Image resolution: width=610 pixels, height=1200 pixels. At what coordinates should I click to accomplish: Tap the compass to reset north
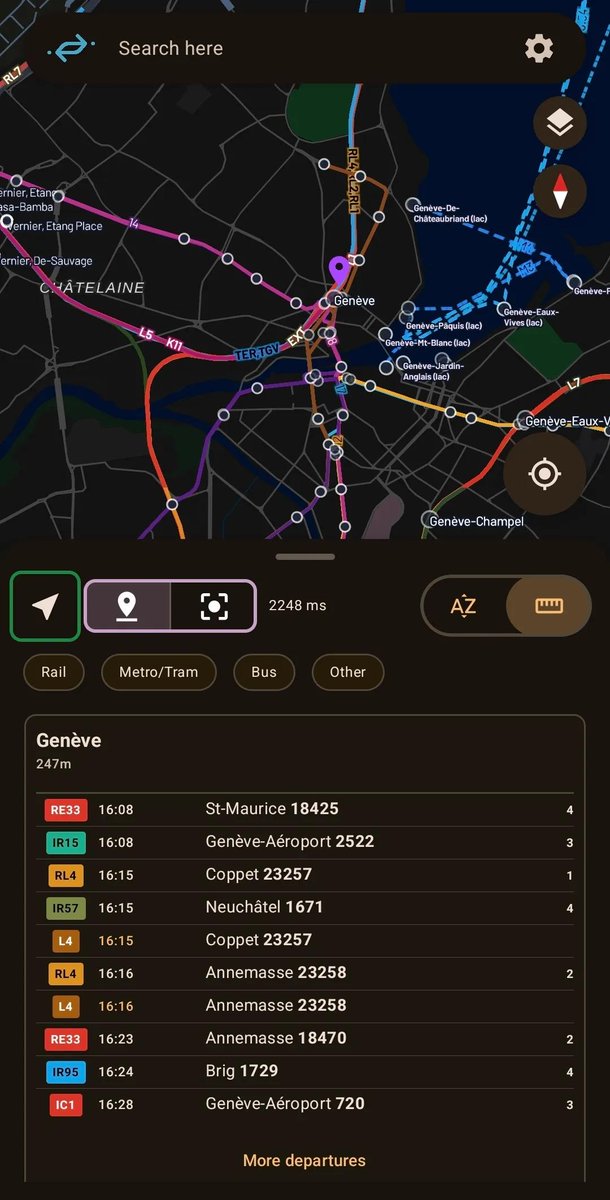point(560,190)
